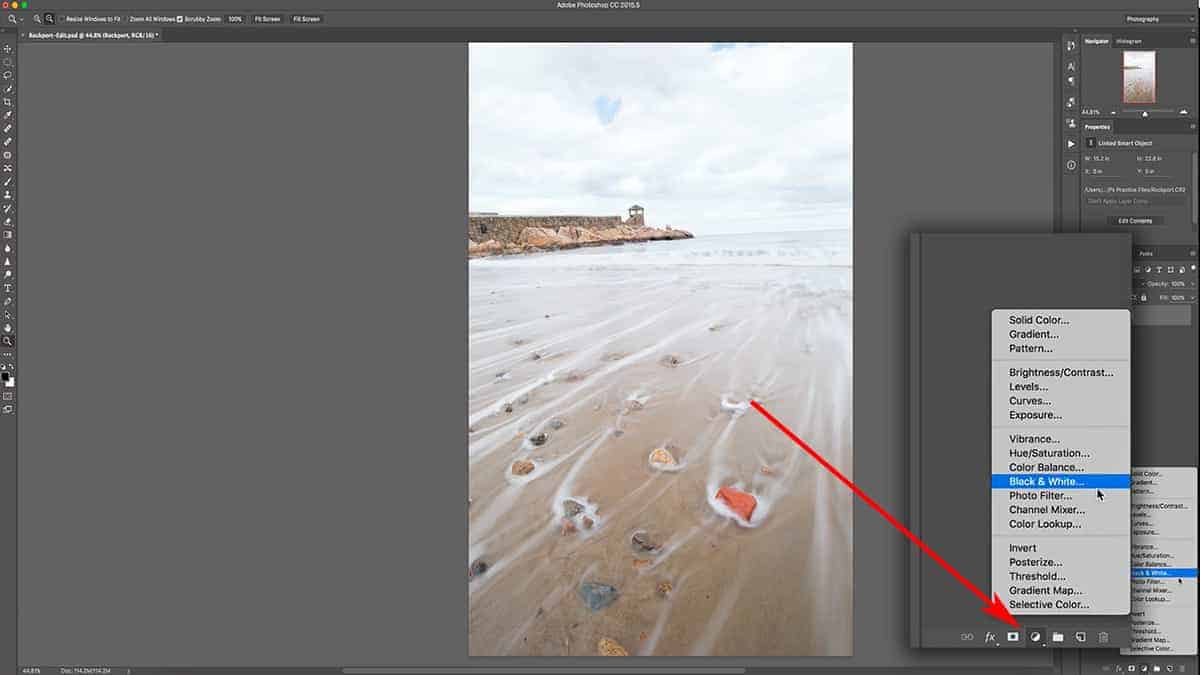Select the Blur tool
Image resolution: width=1200 pixels, height=675 pixels.
tap(8, 248)
